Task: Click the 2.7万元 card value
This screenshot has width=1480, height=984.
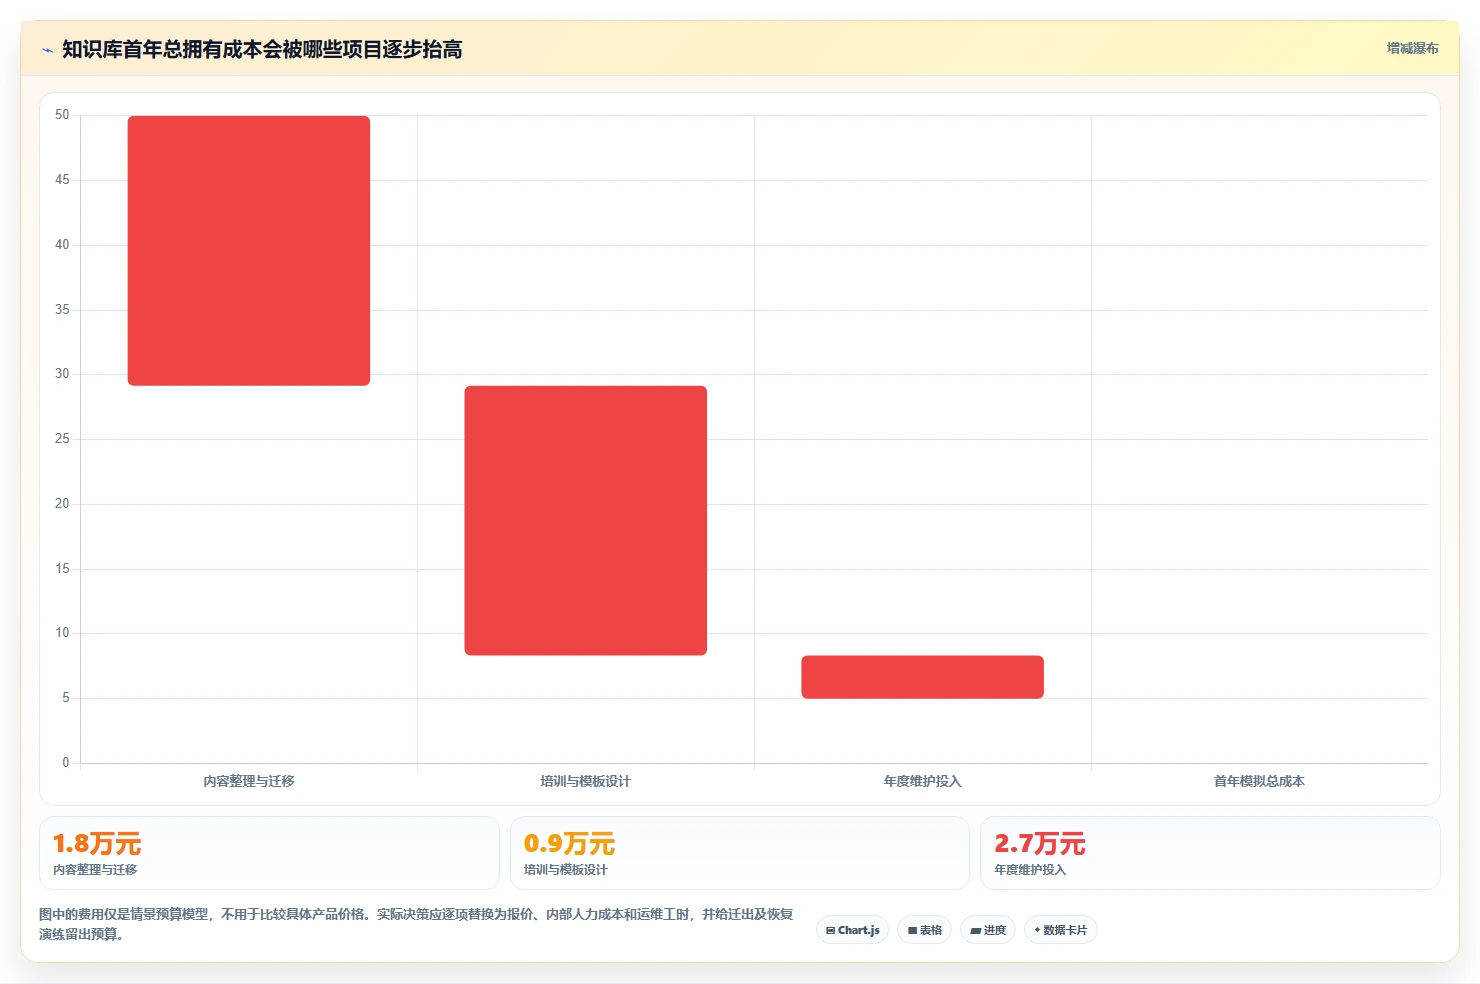Action: pyautogui.click(x=1040, y=844)
